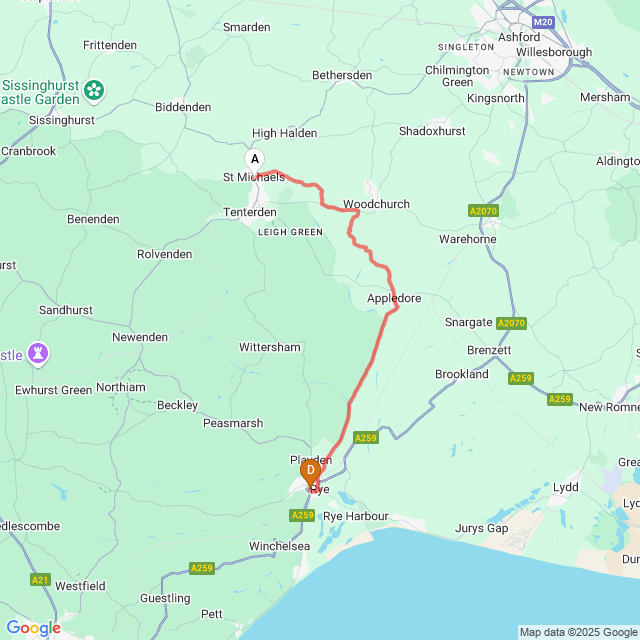Click the Brookland village label
This screenshot has width=640, height=640.
462,374
